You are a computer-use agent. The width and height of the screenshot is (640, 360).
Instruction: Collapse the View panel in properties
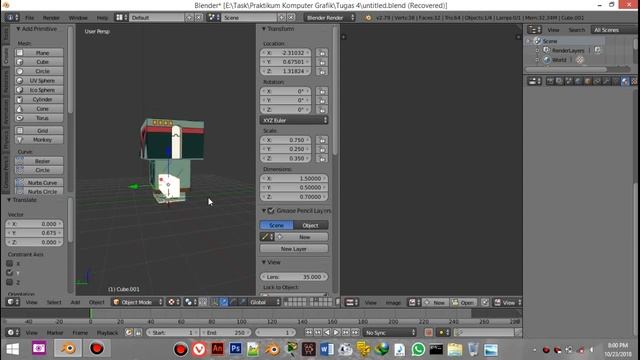click(264, 262)
